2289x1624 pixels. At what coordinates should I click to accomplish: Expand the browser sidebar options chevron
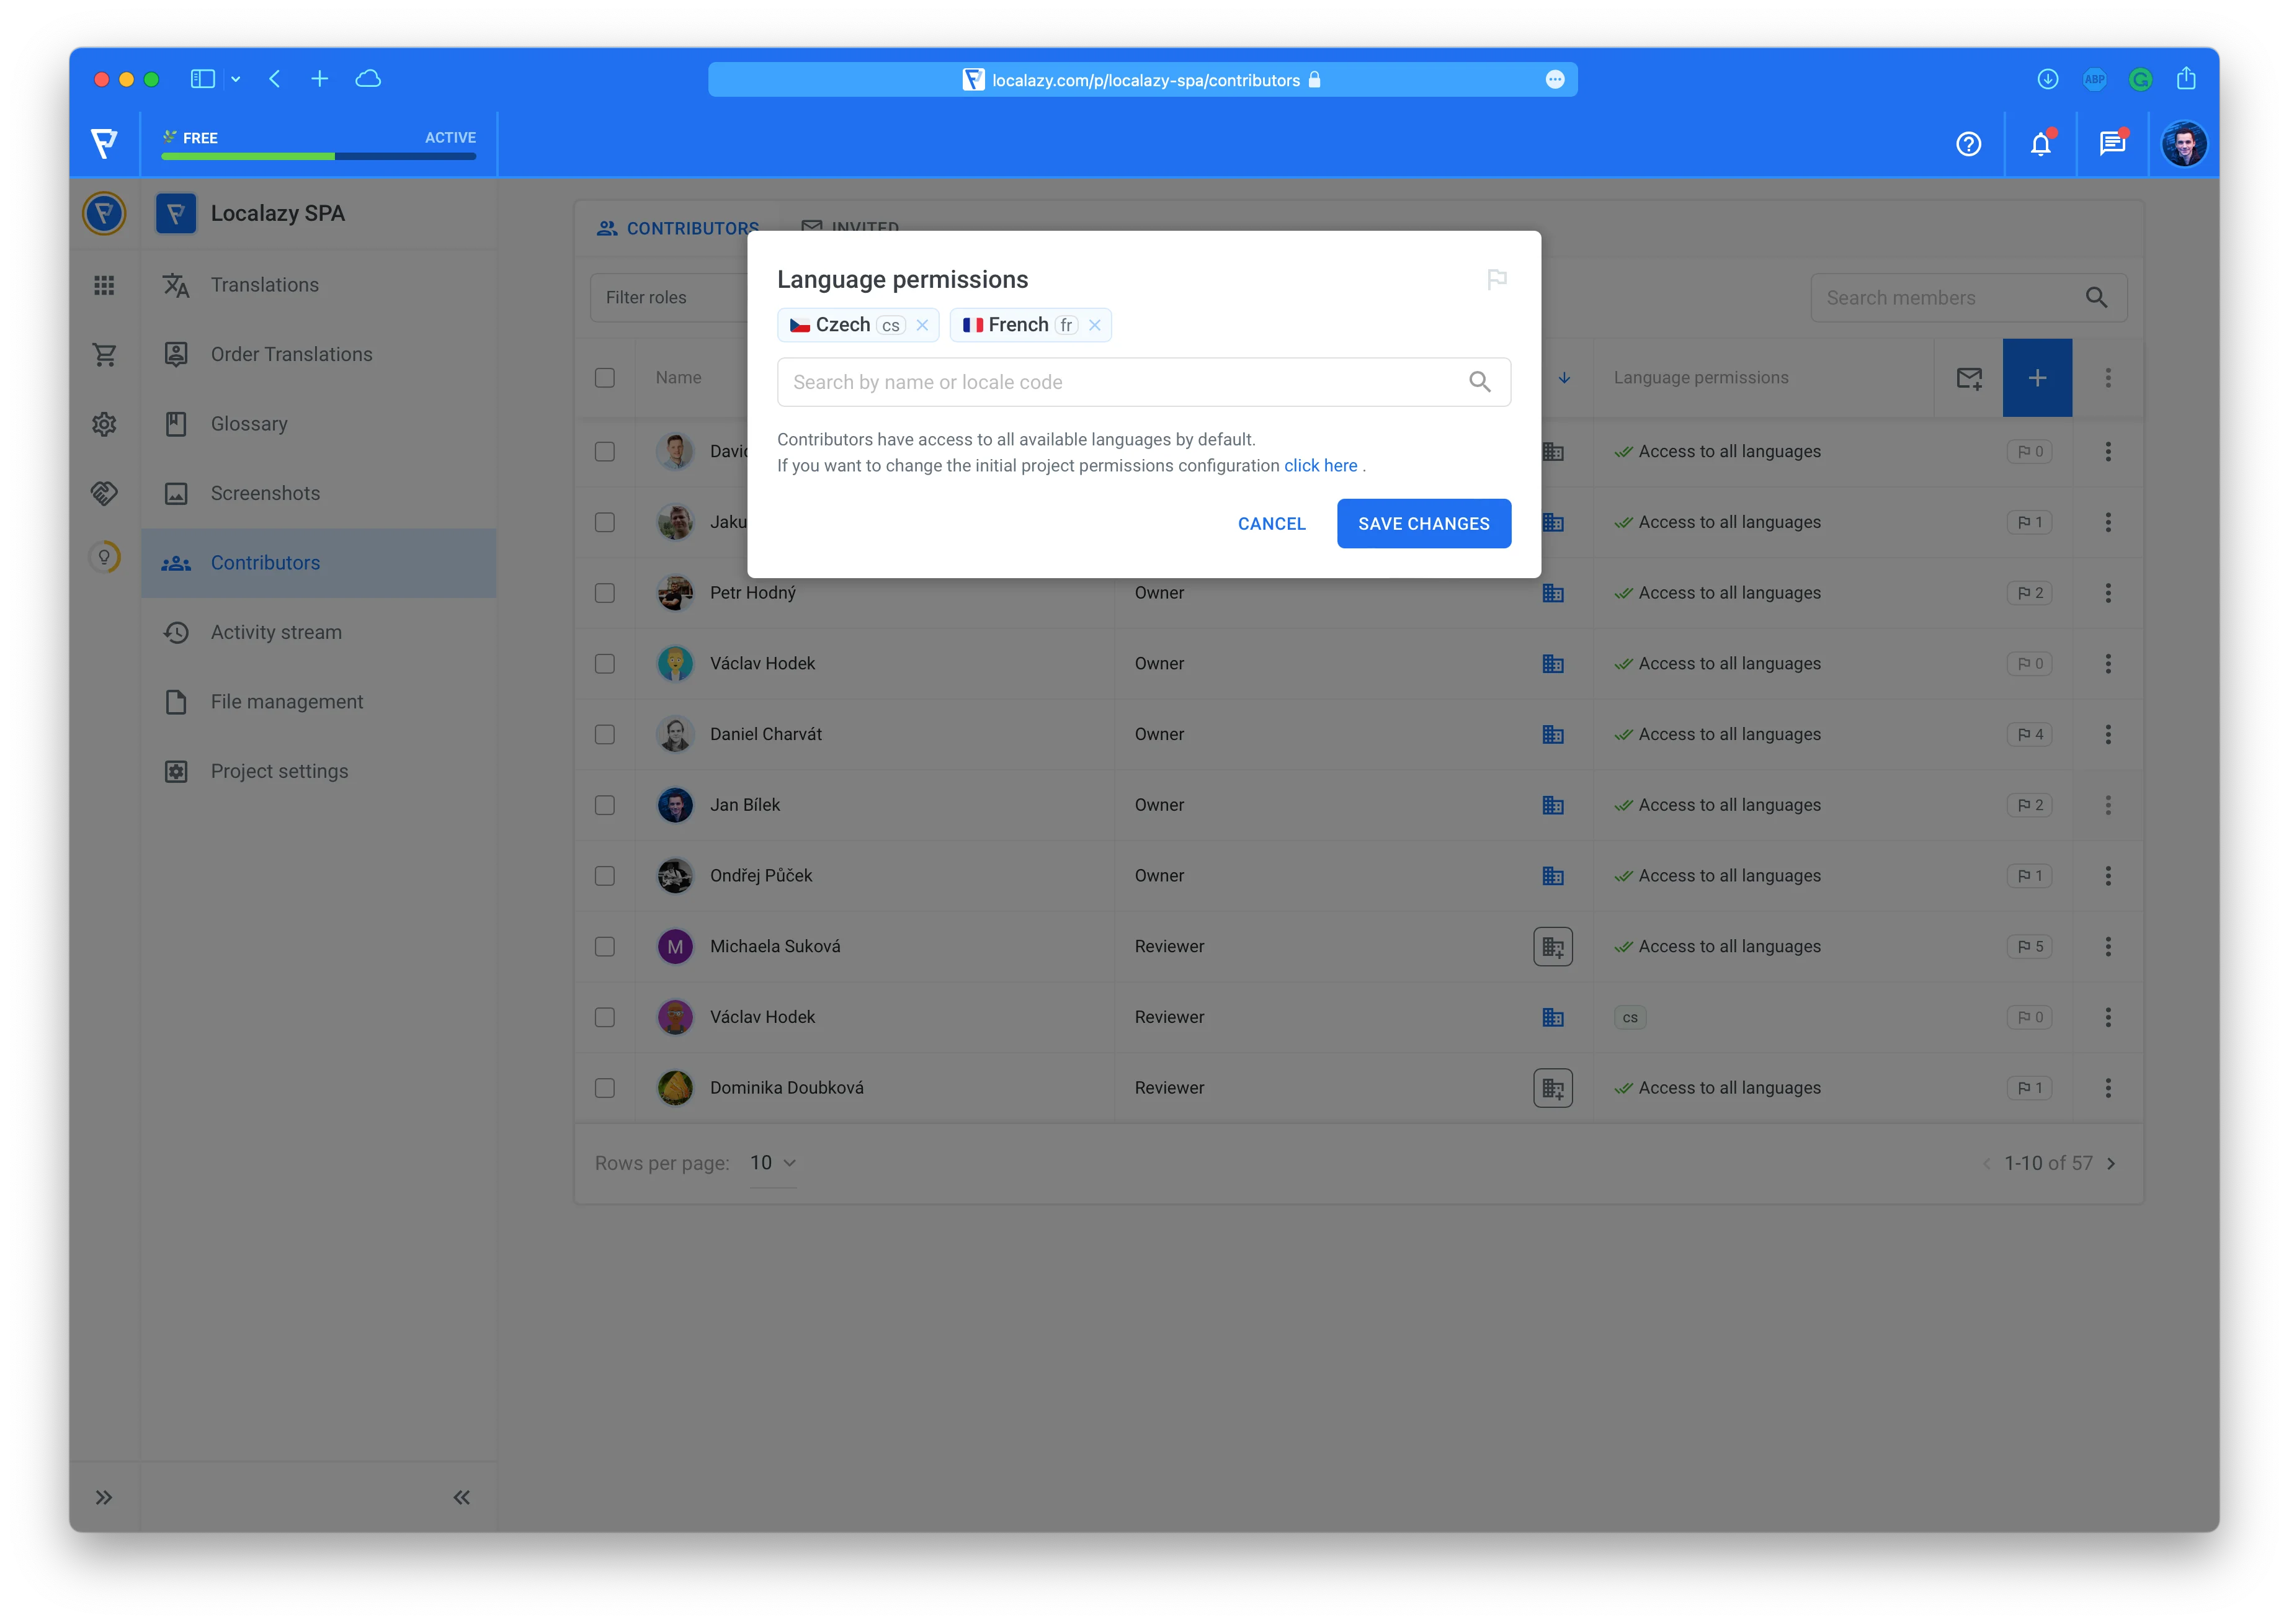(236, 79)
